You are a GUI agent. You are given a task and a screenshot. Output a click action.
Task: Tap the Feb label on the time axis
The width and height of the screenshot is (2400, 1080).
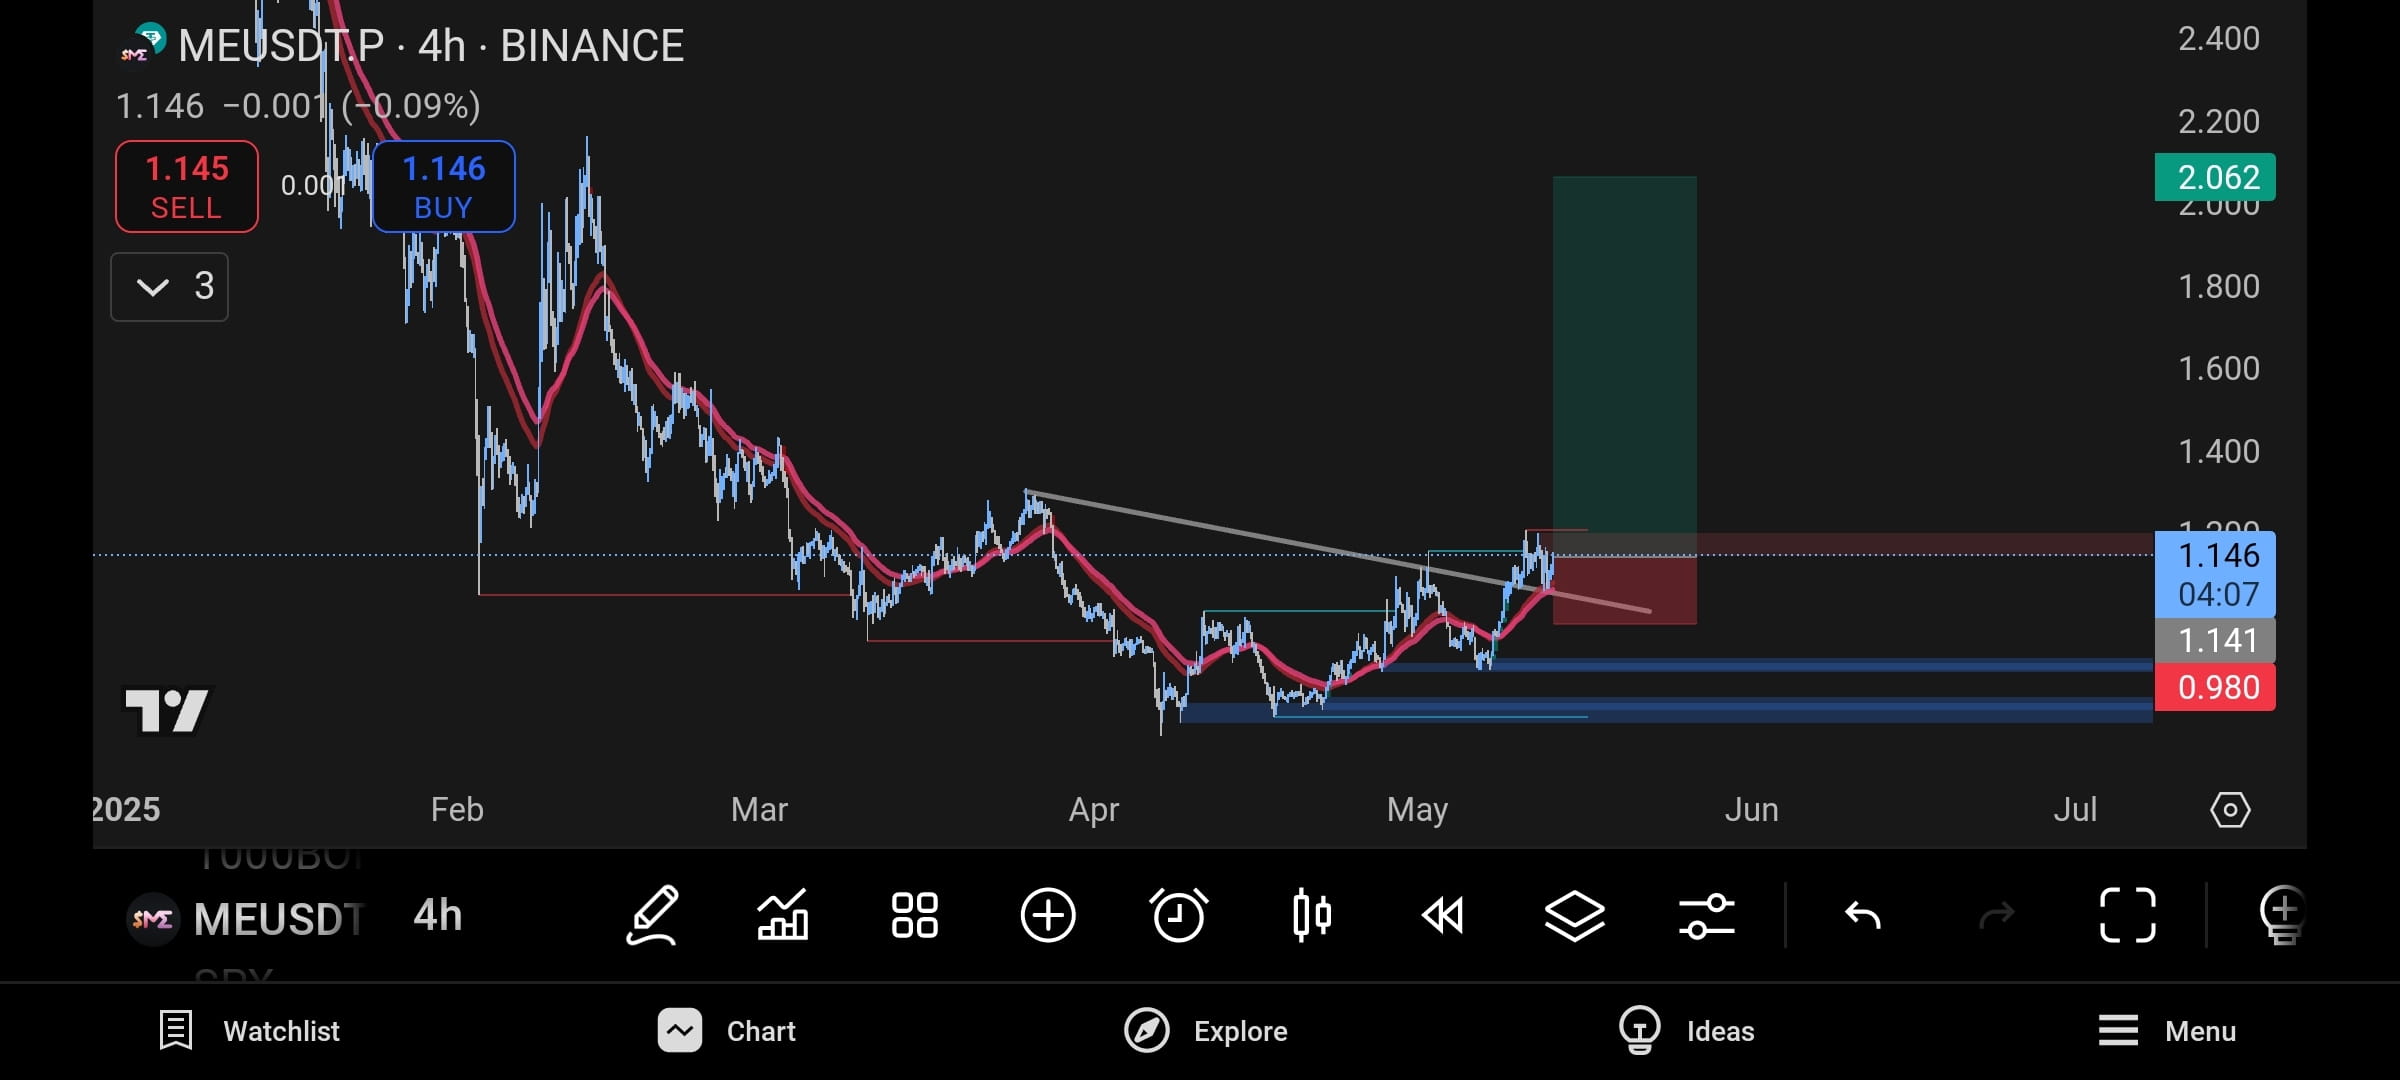point(457,809)
